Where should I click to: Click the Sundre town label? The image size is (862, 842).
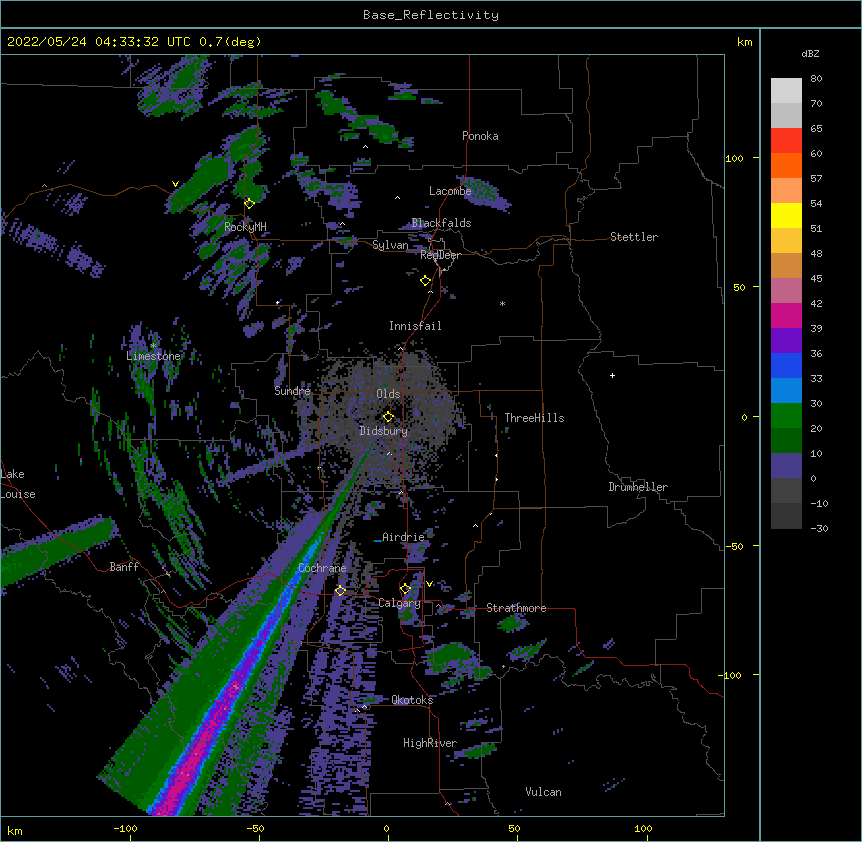292,391
